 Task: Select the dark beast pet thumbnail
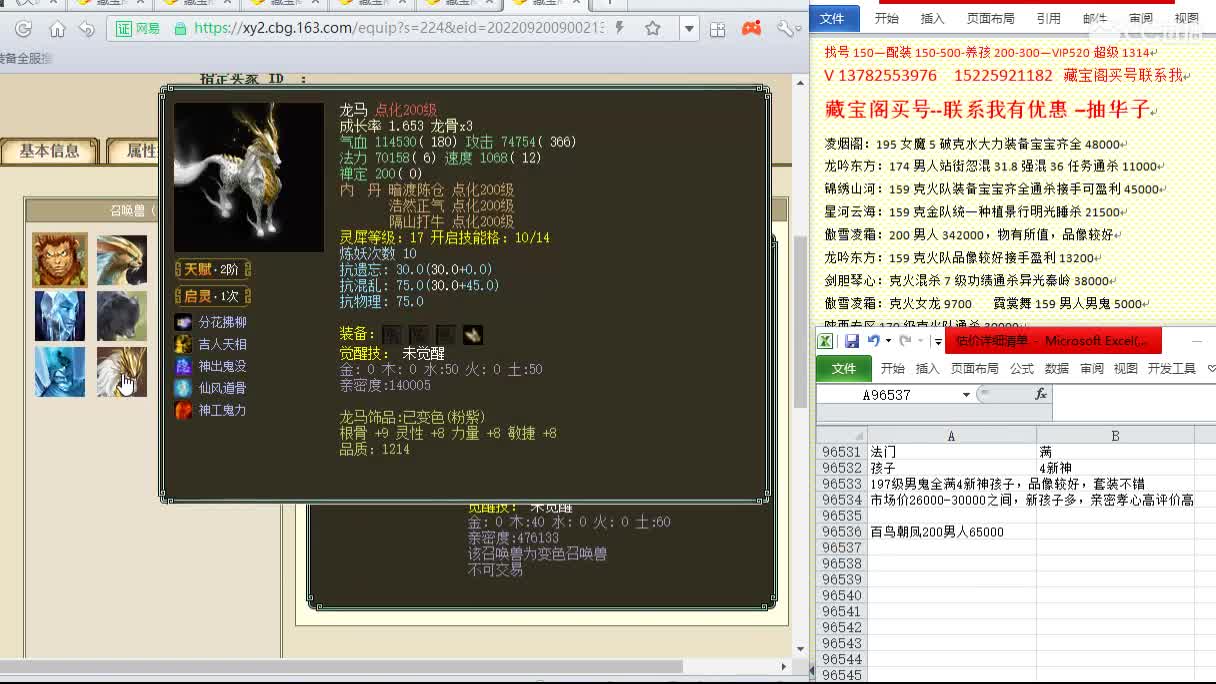[122, 316]
